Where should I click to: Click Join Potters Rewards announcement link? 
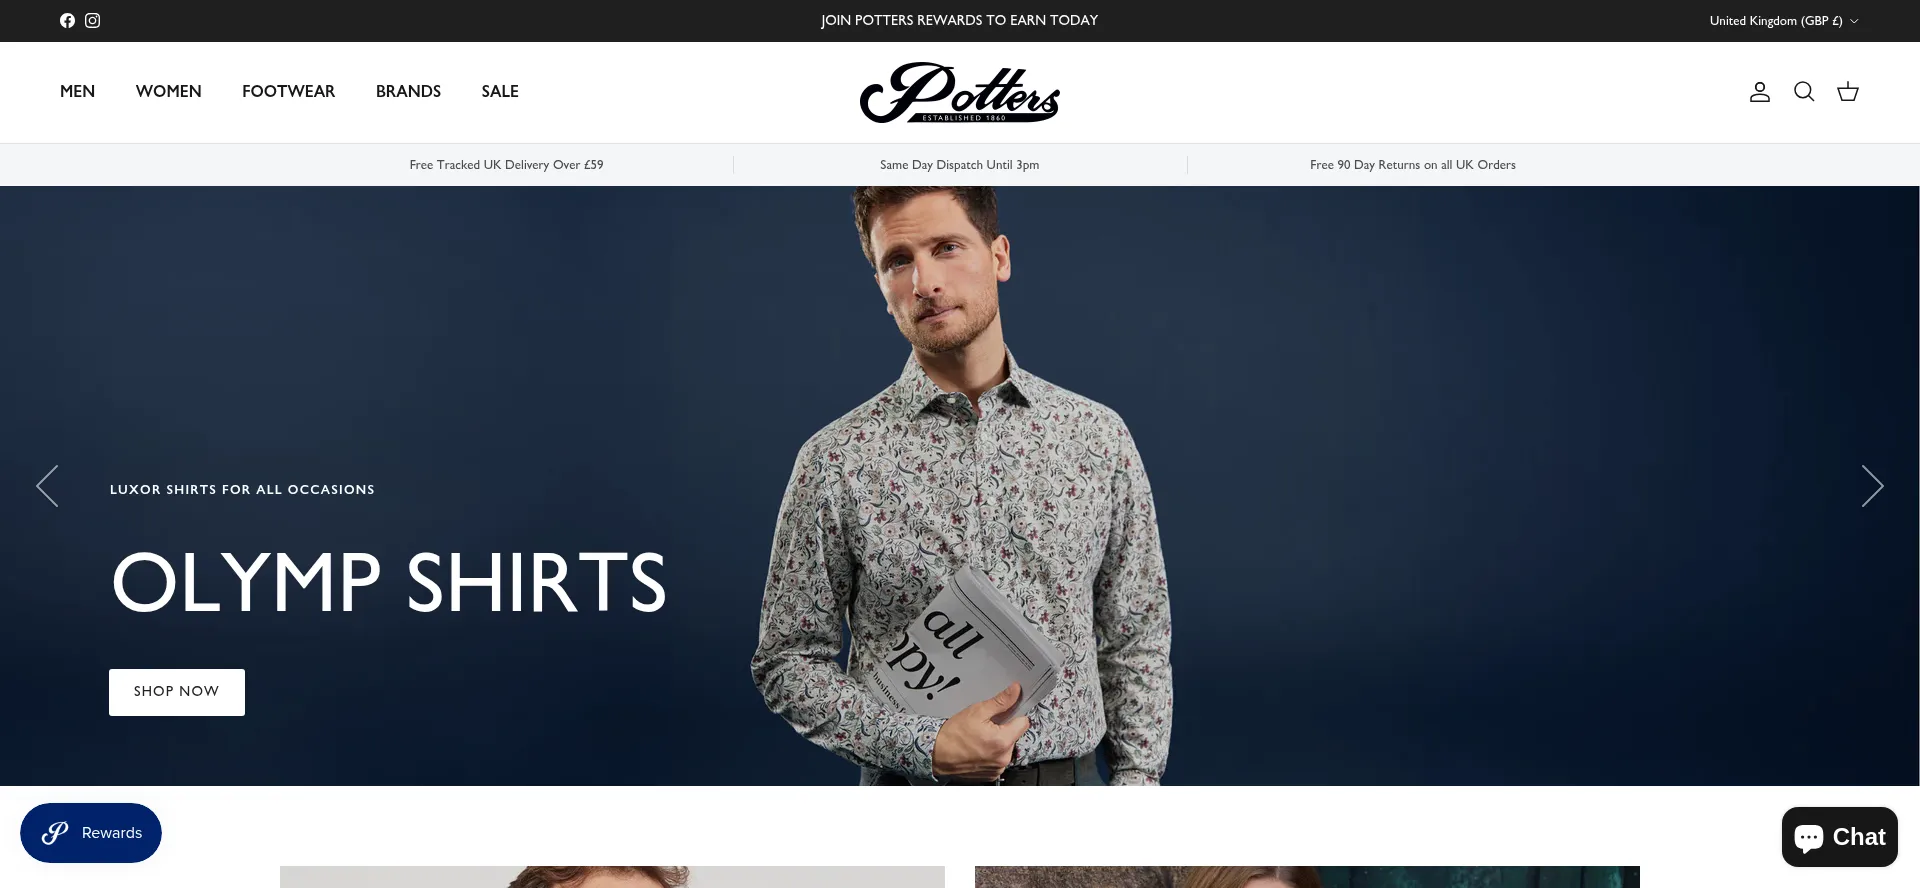(960, 20)
